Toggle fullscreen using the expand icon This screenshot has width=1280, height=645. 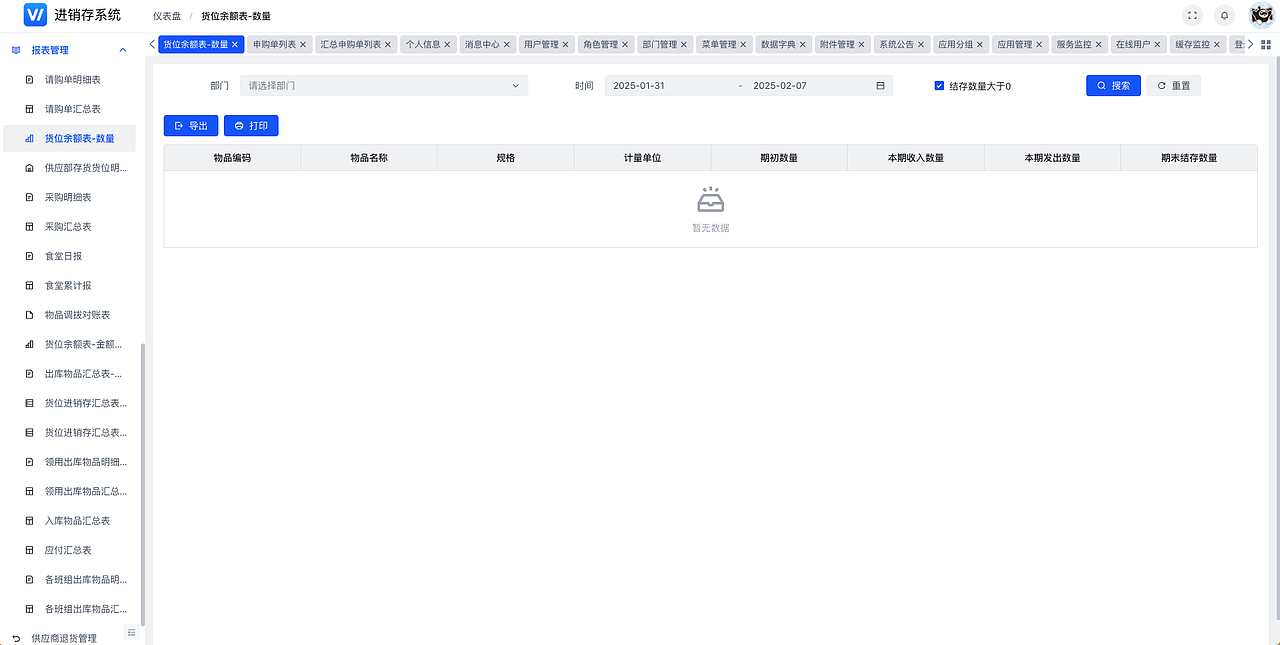[x=1190, y=15]
